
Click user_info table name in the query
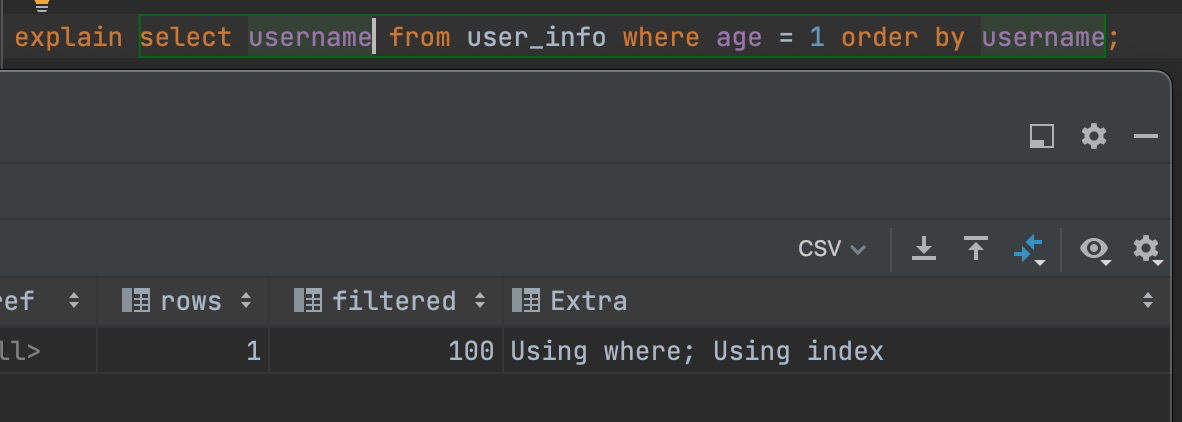point(536,38)
